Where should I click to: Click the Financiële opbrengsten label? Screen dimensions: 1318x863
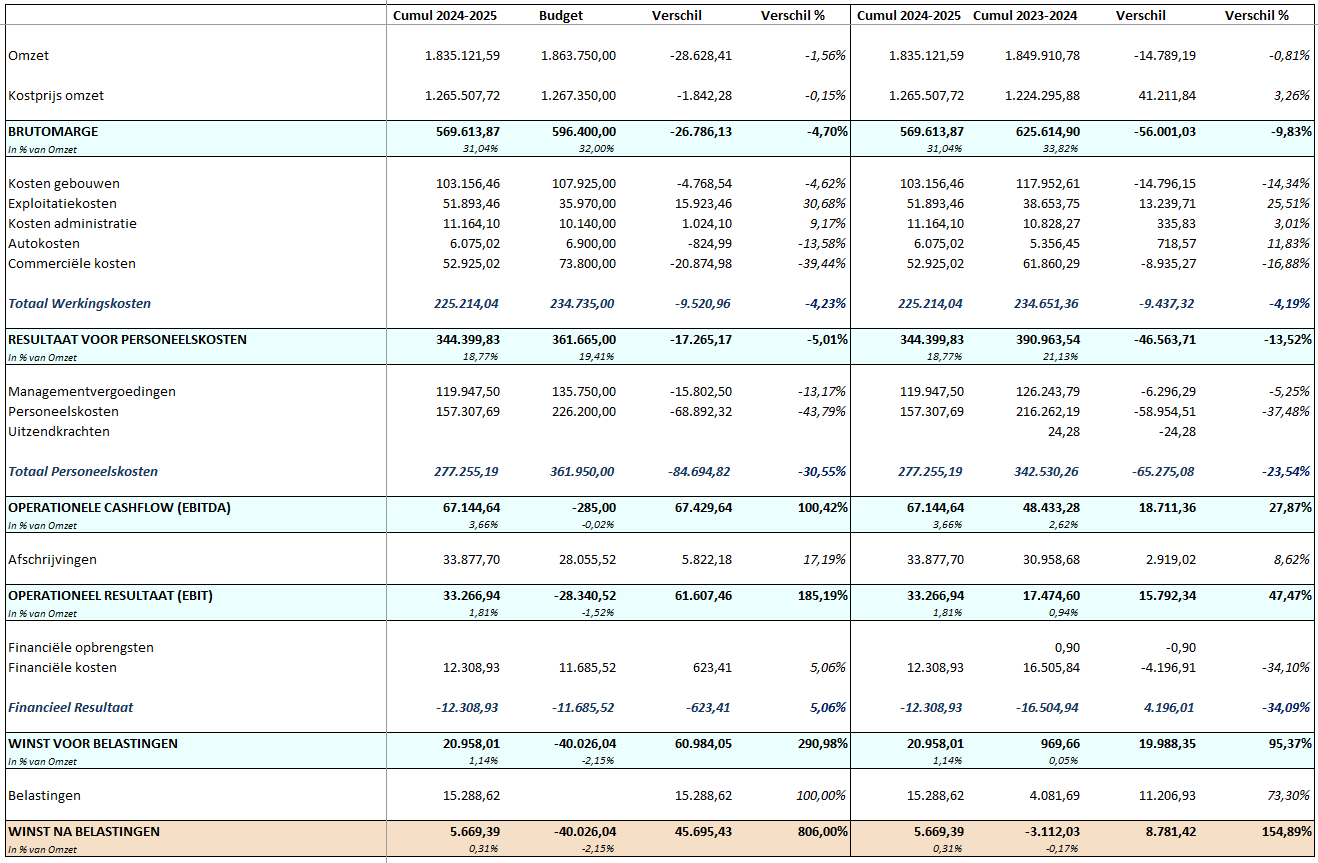tap(81, 648)
